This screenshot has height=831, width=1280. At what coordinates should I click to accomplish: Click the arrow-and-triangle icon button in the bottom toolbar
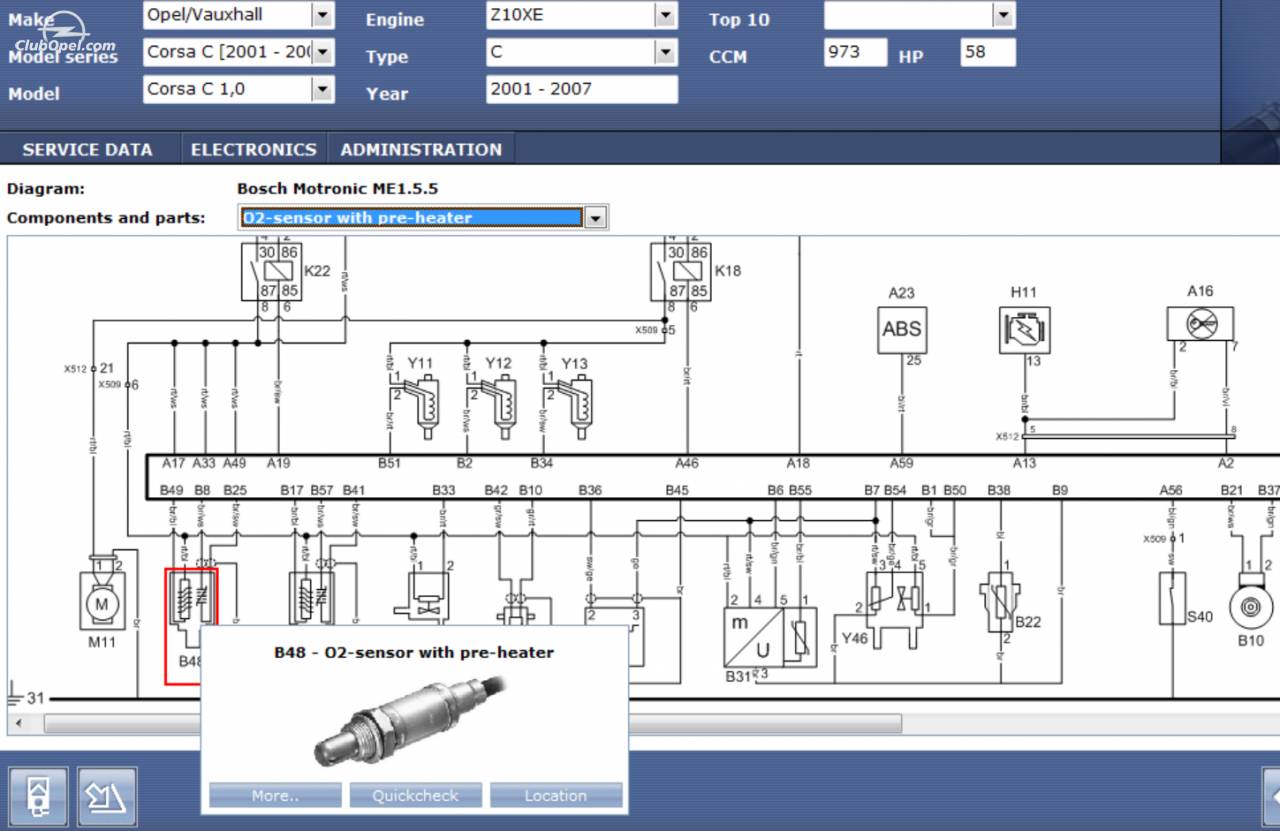(x=107, y=796)
